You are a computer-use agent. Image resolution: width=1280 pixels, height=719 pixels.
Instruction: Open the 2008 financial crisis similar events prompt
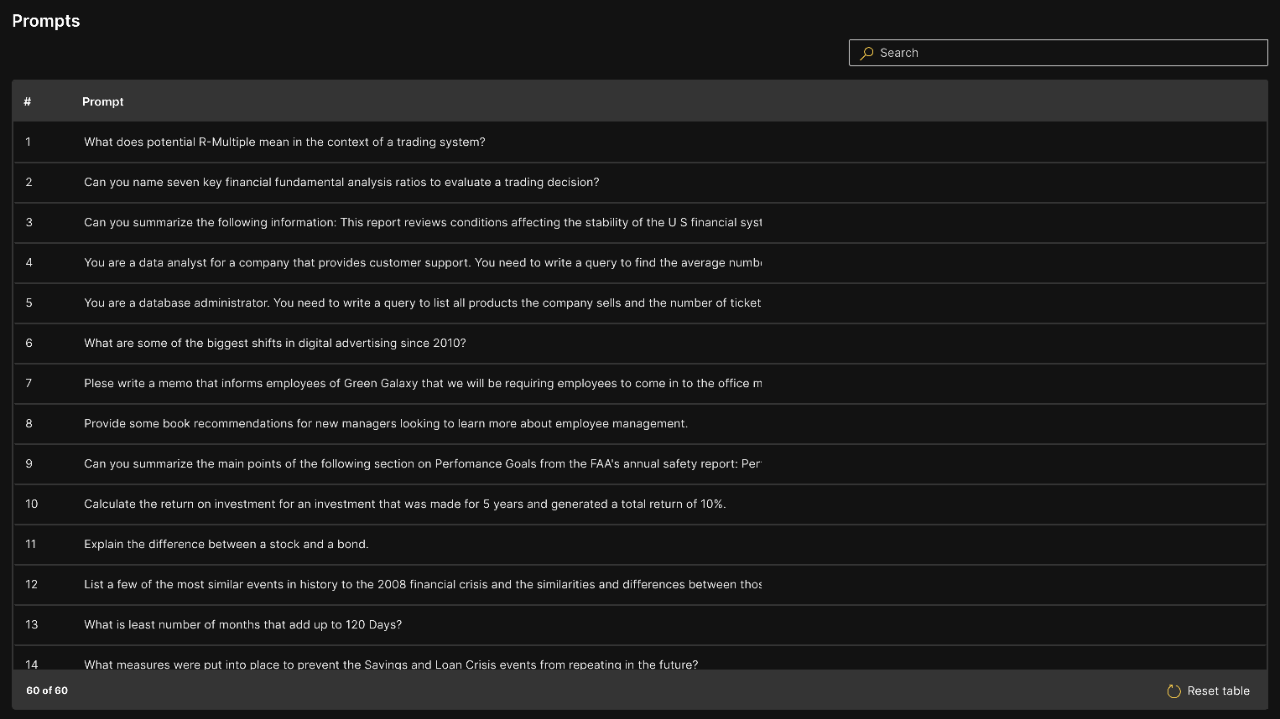[x=422, y=585]
